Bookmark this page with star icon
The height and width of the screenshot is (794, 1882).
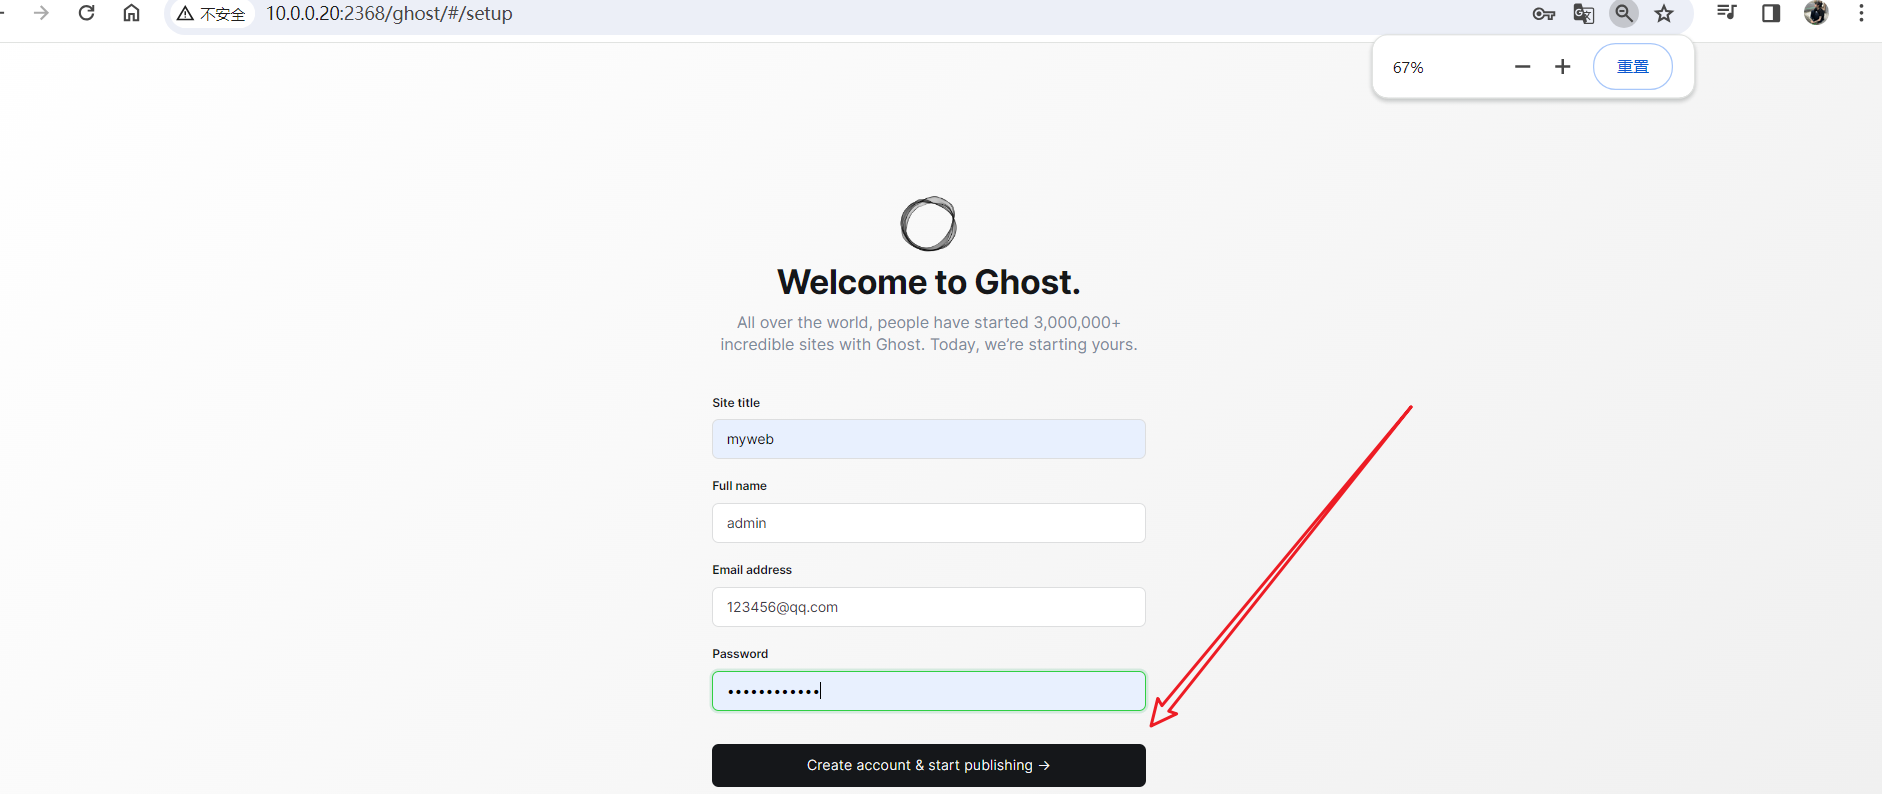1664,14
